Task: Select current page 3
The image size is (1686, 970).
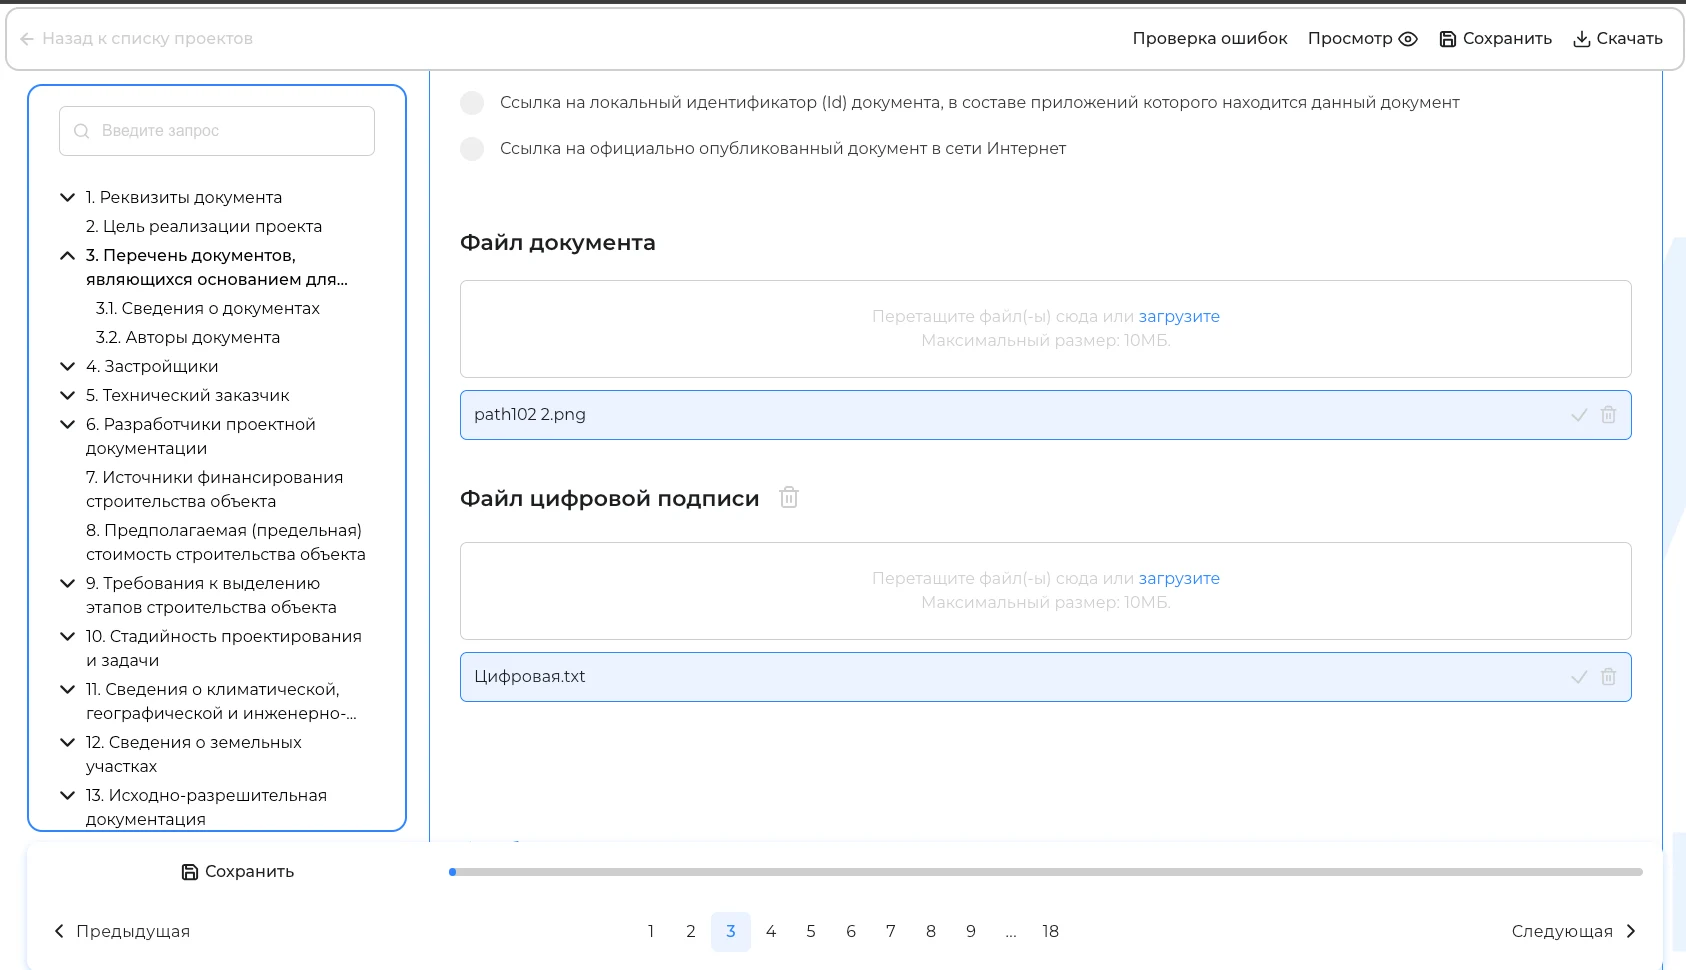Action: [731, 932]
